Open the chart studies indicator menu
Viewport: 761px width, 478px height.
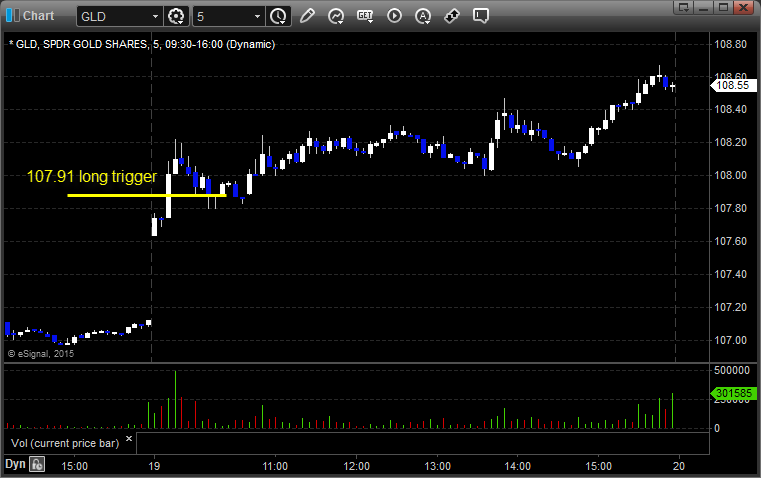335,16
